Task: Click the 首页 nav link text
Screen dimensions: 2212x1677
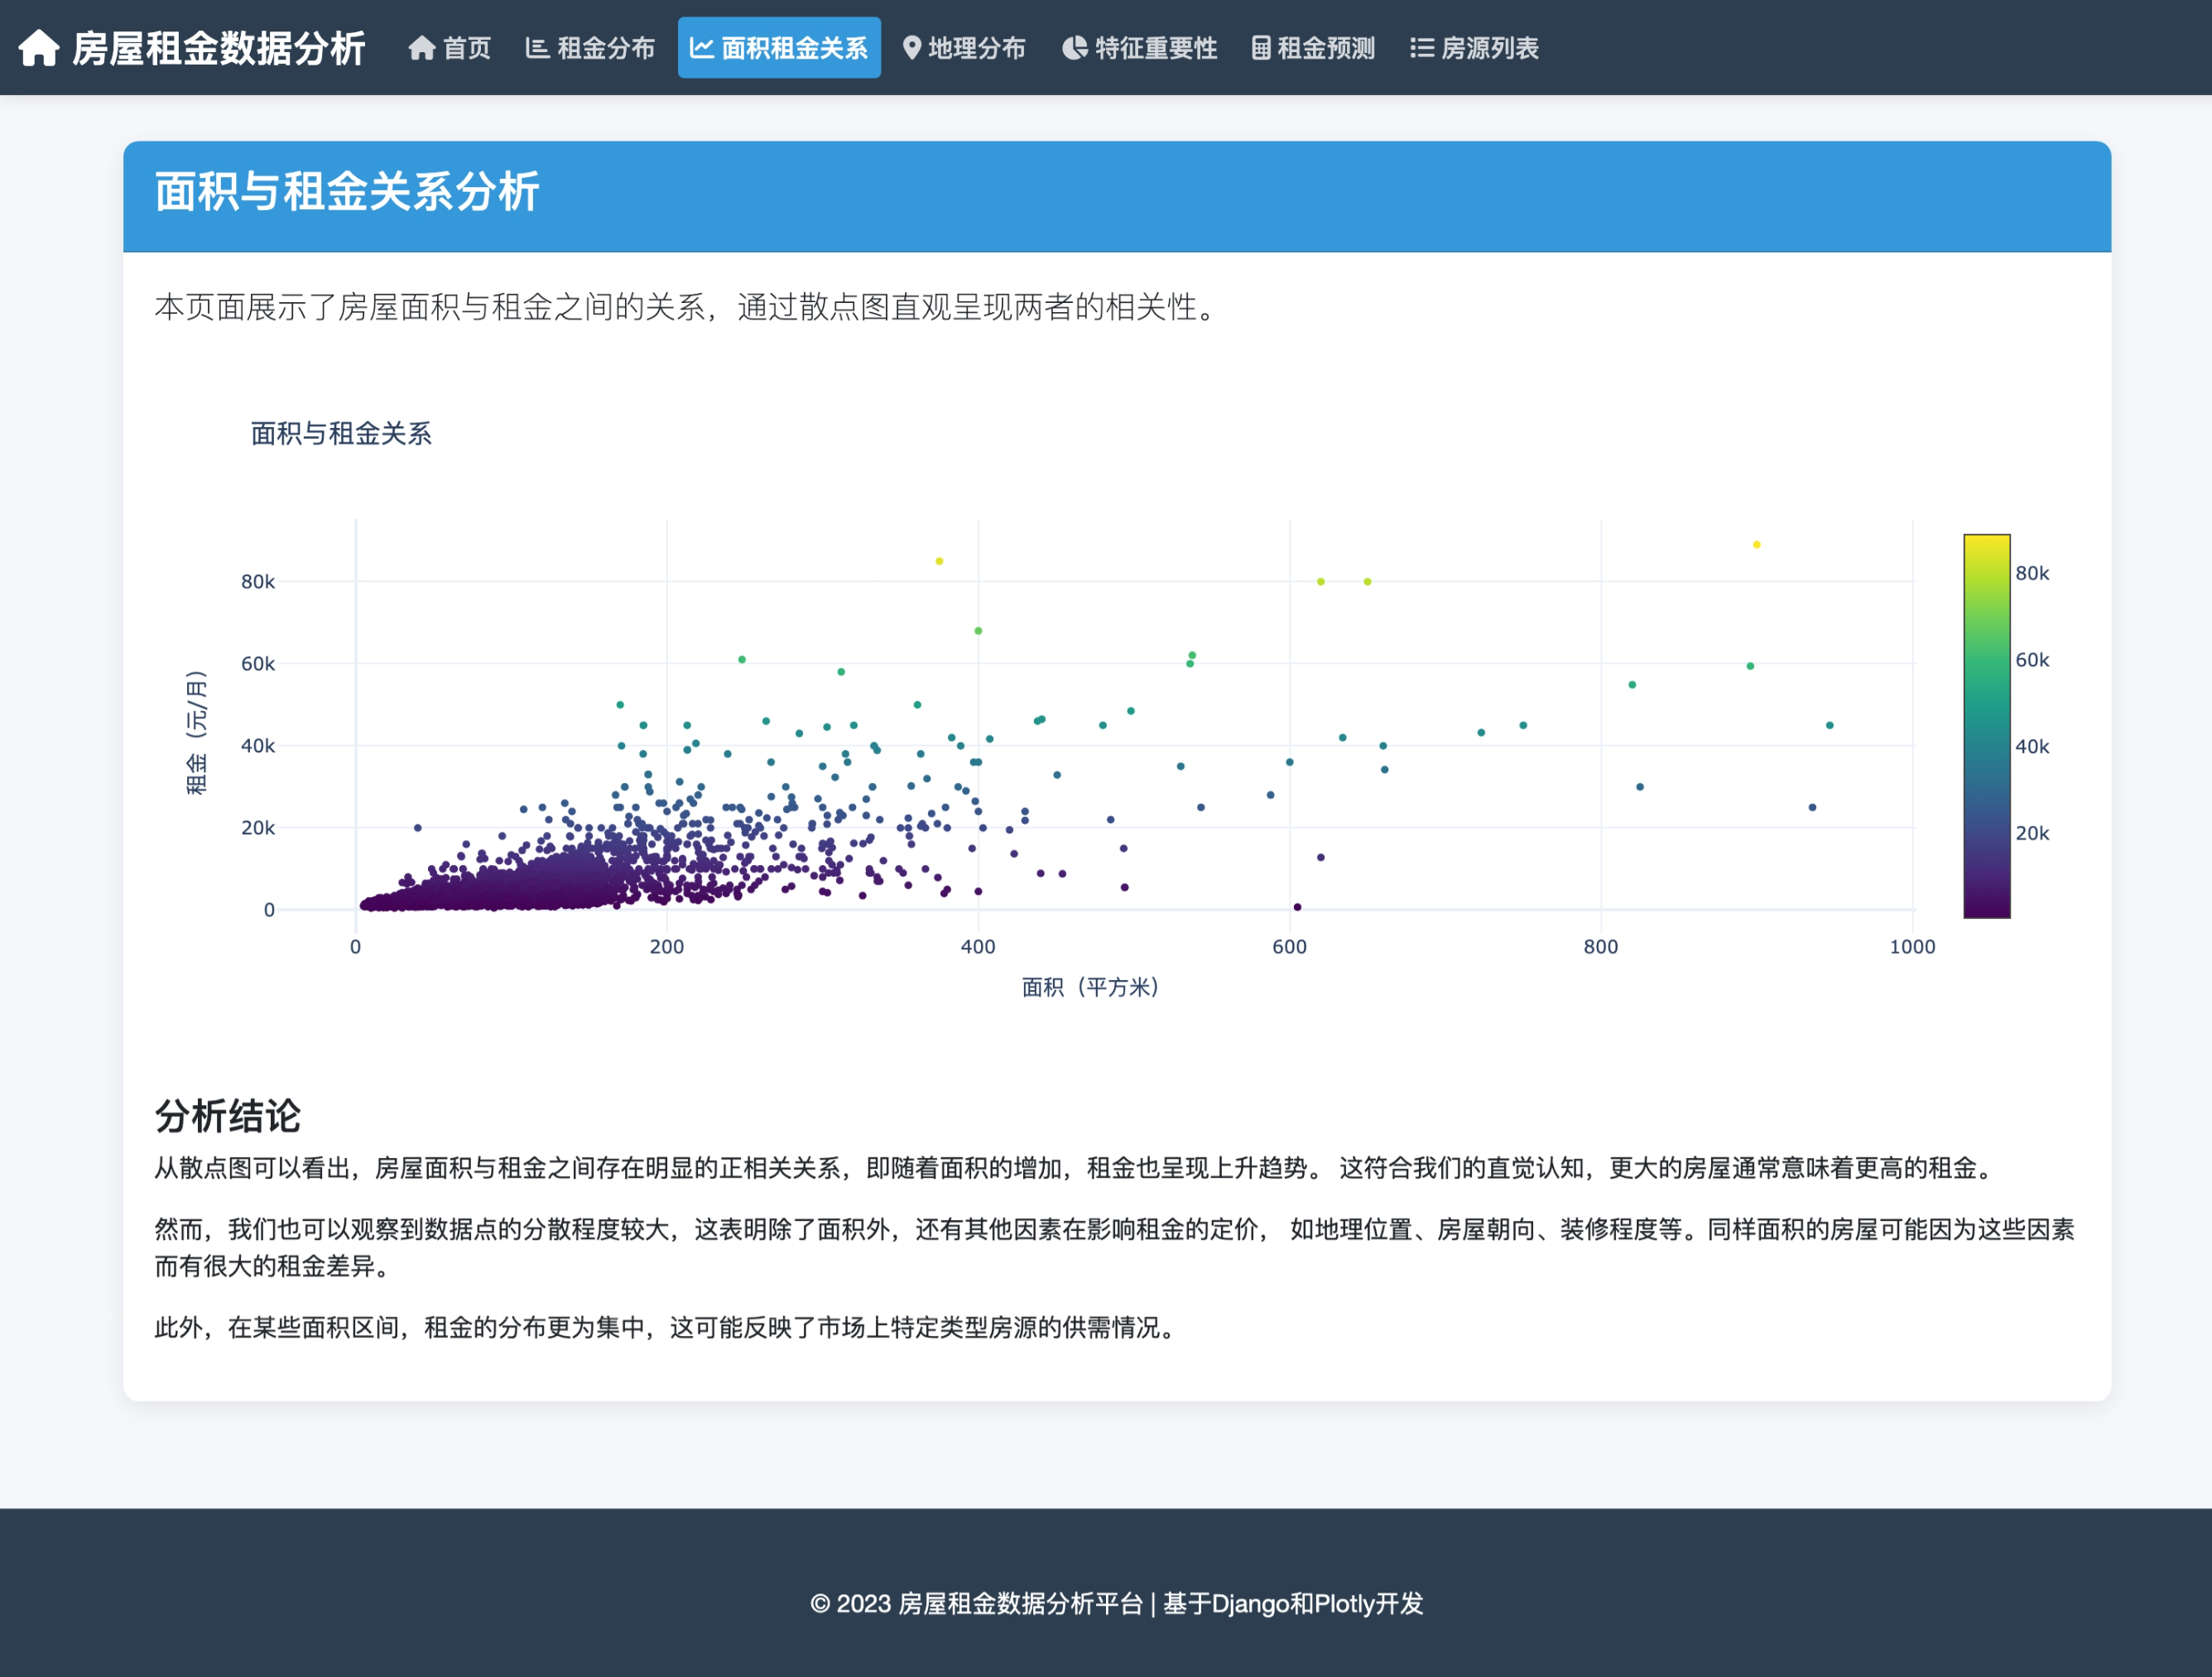Action: click(467, 48)
